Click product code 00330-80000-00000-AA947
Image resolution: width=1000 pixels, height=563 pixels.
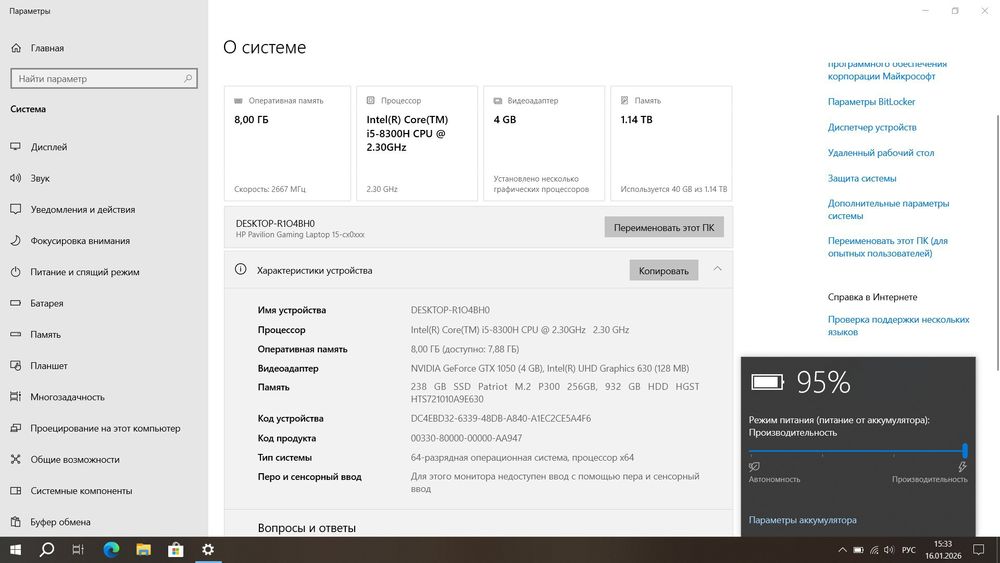[x=466, y=438]
